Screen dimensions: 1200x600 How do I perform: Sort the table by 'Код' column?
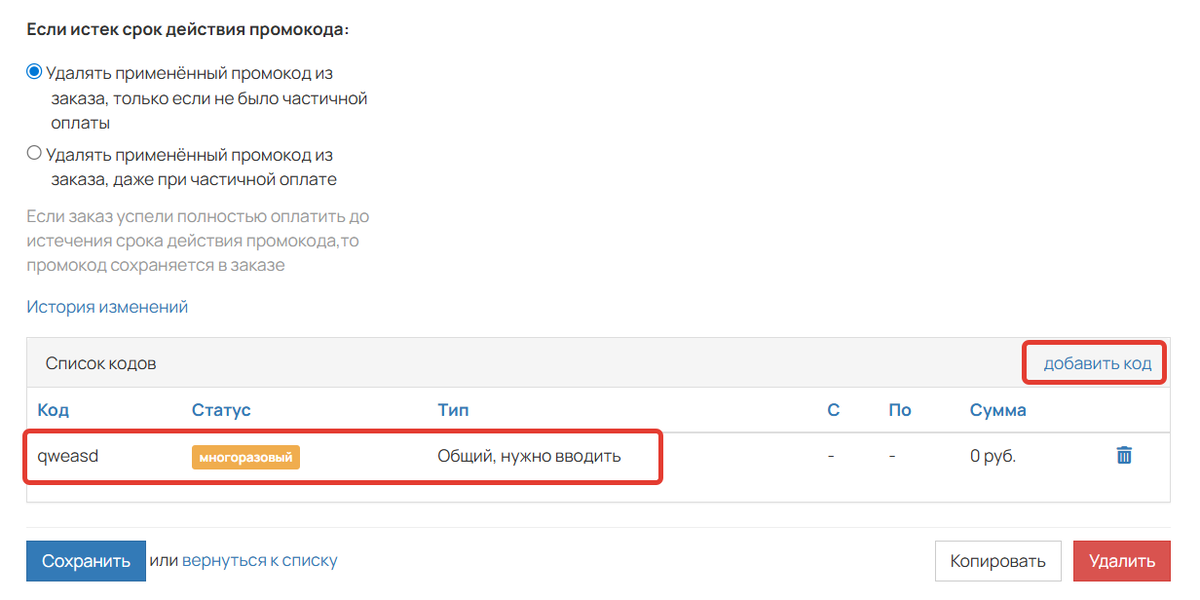53,410
